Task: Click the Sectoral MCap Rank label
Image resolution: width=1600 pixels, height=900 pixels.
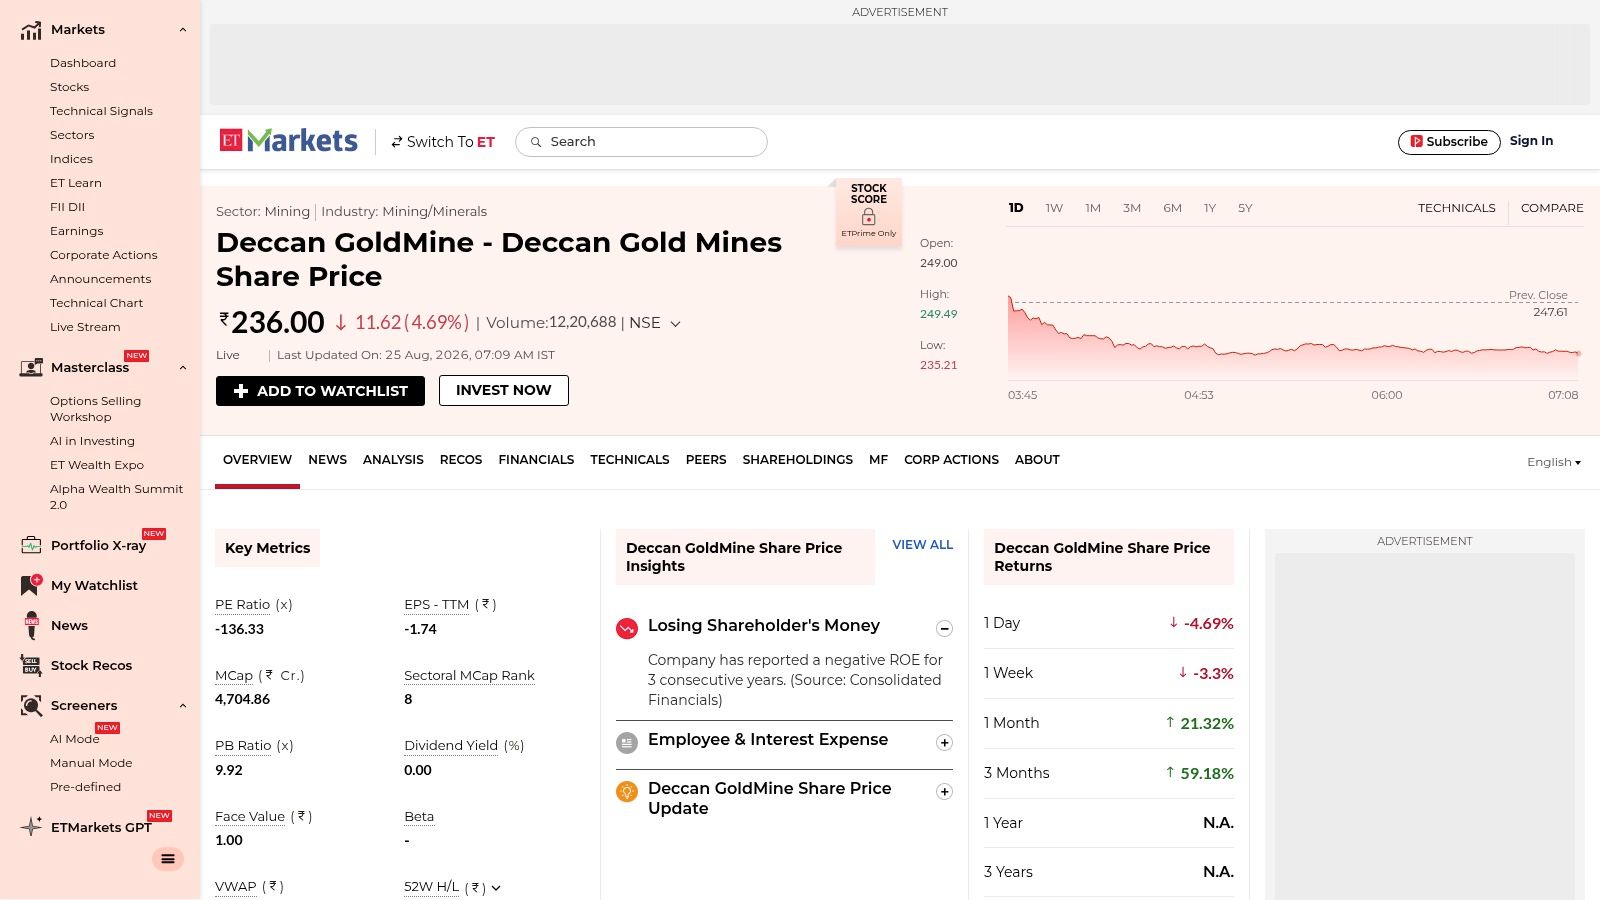Action: pyautogui.click(x=469, y=676)
